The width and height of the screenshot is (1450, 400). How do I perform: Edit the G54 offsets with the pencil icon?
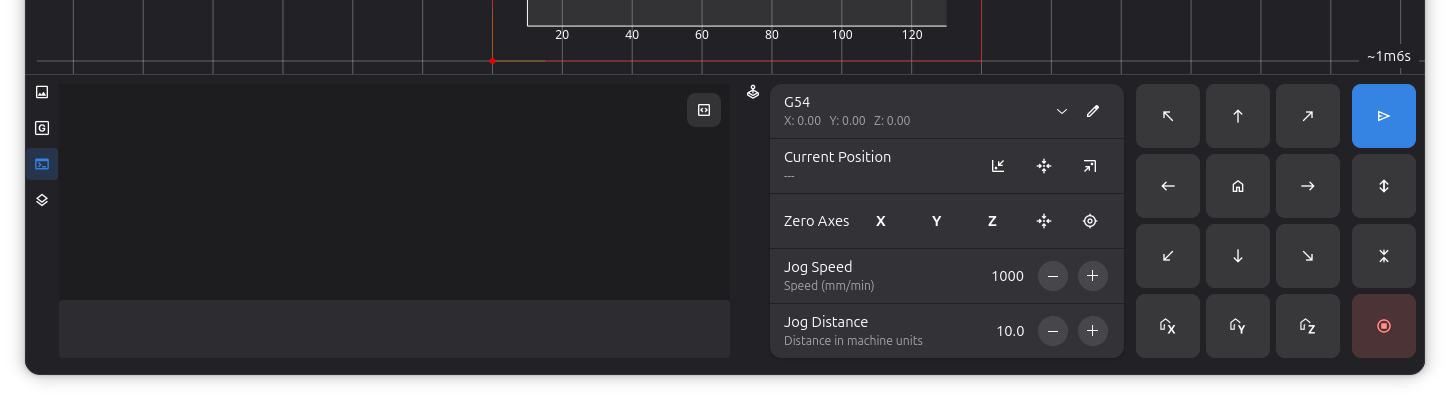tap(1093, 111)
